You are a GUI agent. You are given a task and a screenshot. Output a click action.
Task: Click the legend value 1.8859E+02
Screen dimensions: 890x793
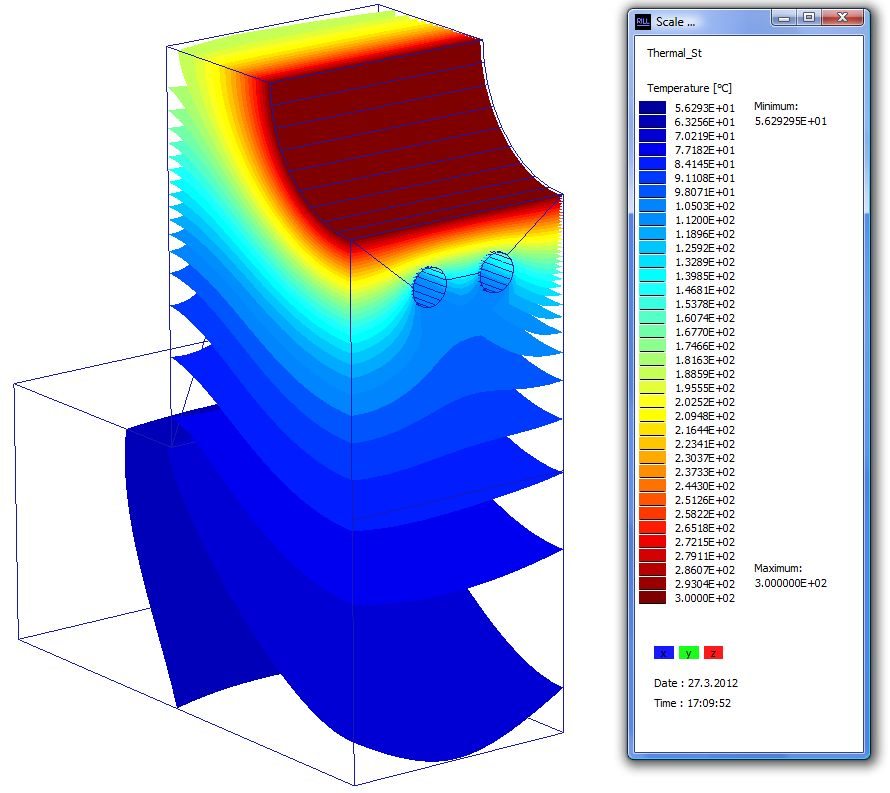704,374
